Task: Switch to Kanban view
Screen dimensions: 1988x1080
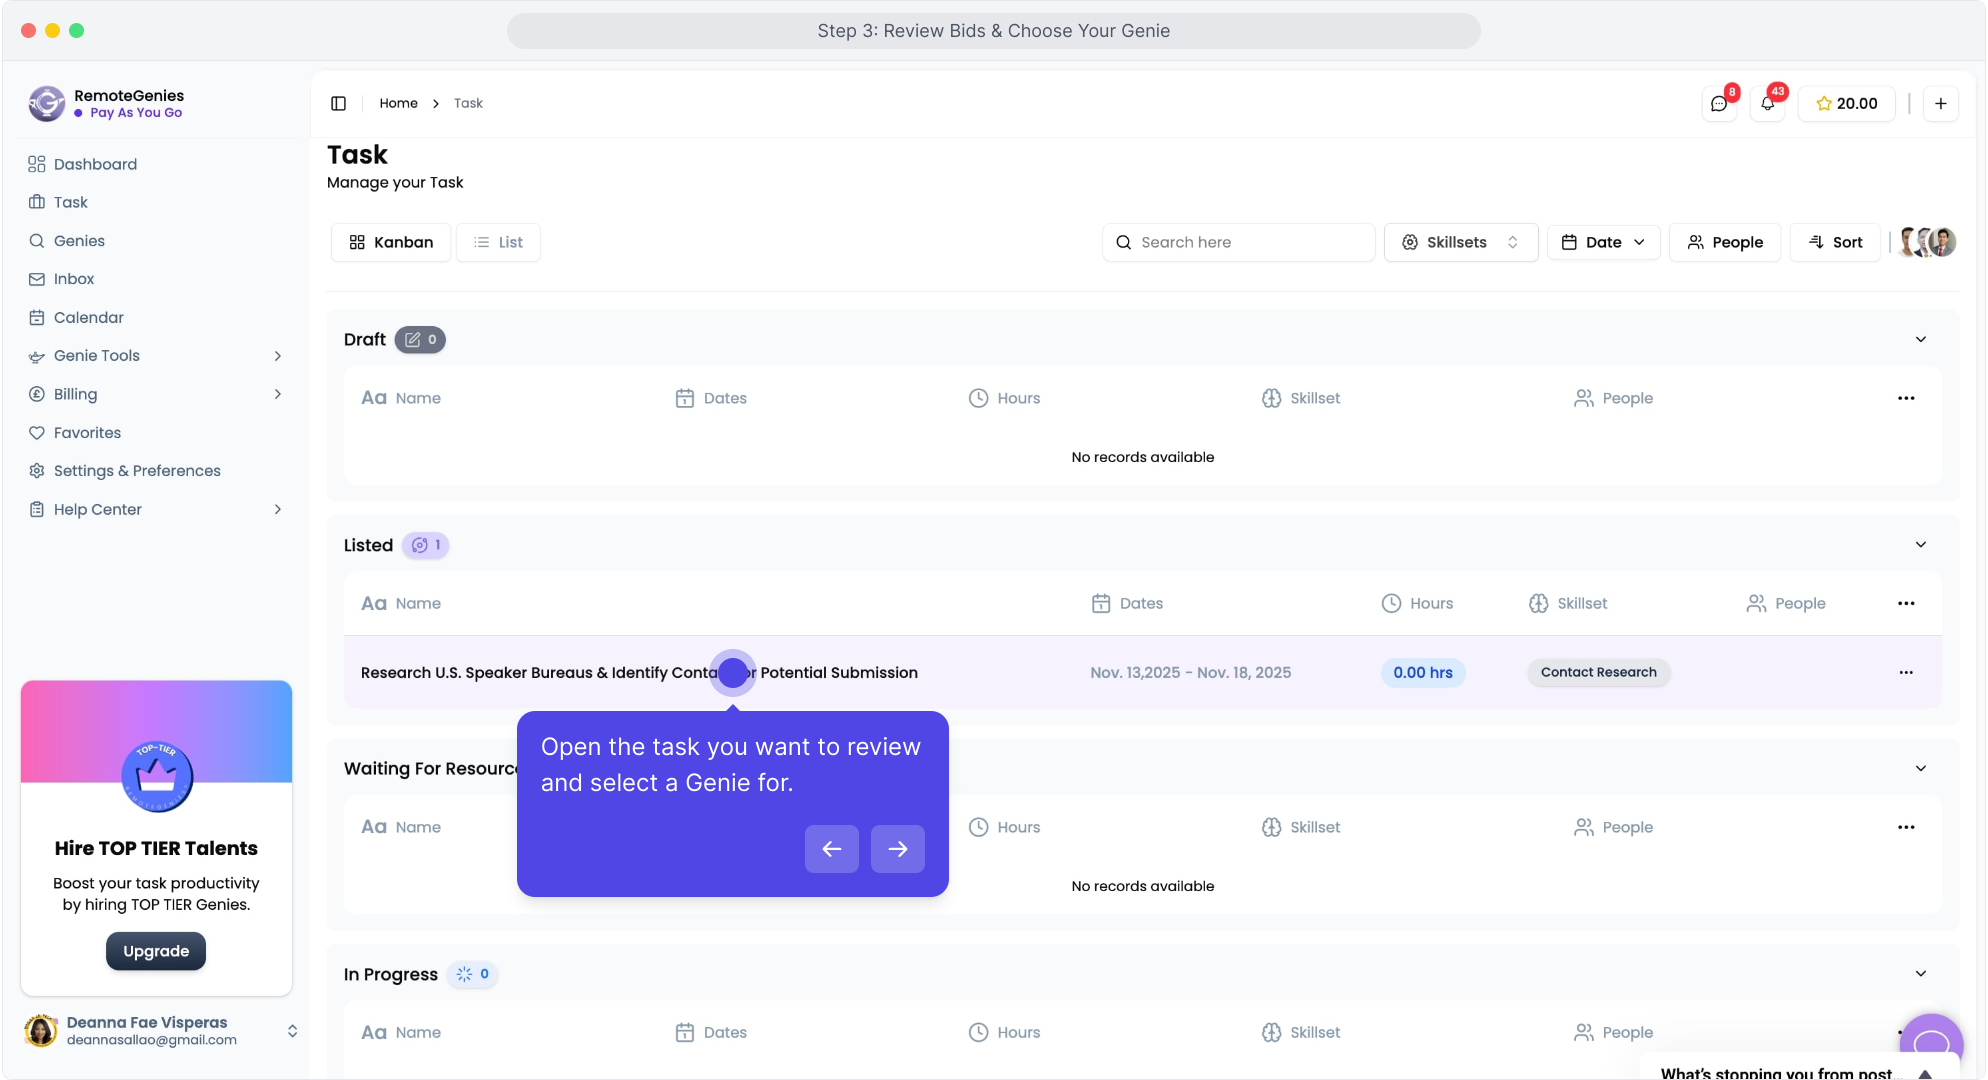Action: click(391, 243)
